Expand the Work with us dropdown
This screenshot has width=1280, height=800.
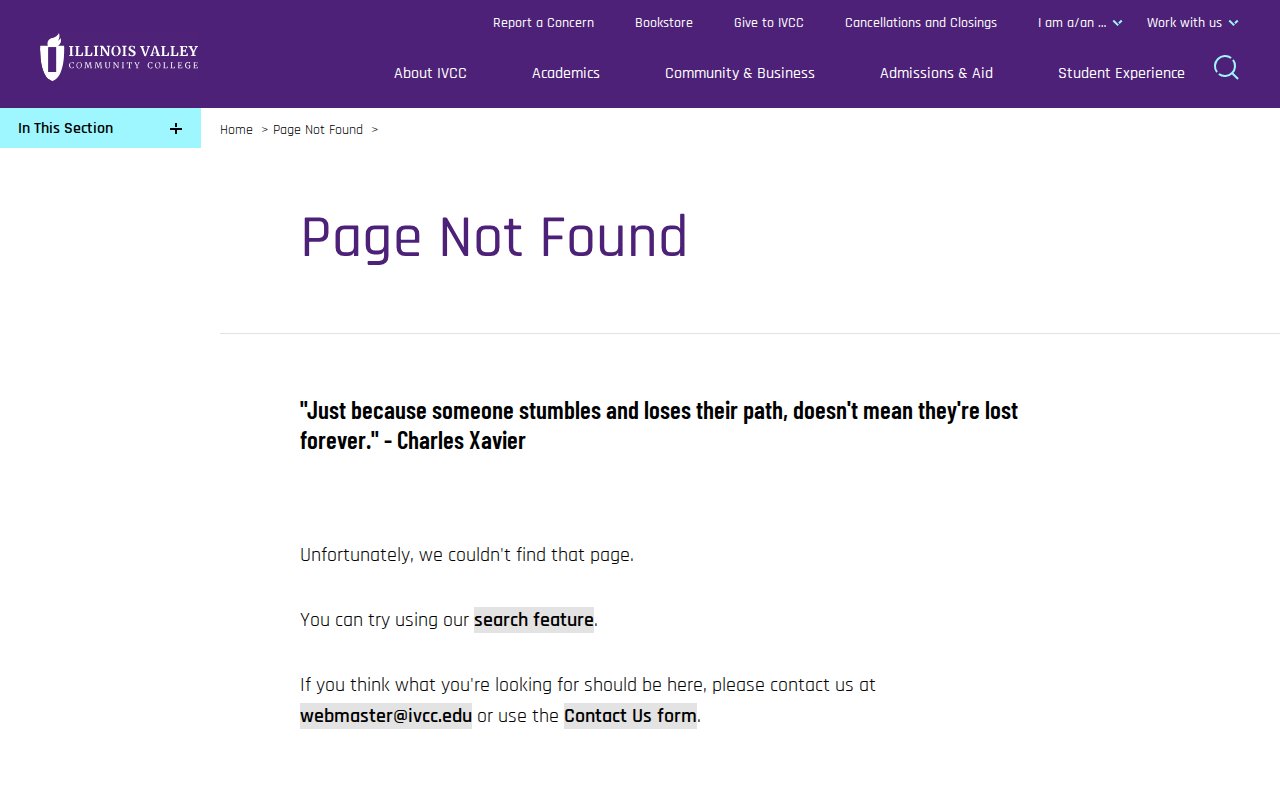pyautogui.click(x=1192, y=23)
